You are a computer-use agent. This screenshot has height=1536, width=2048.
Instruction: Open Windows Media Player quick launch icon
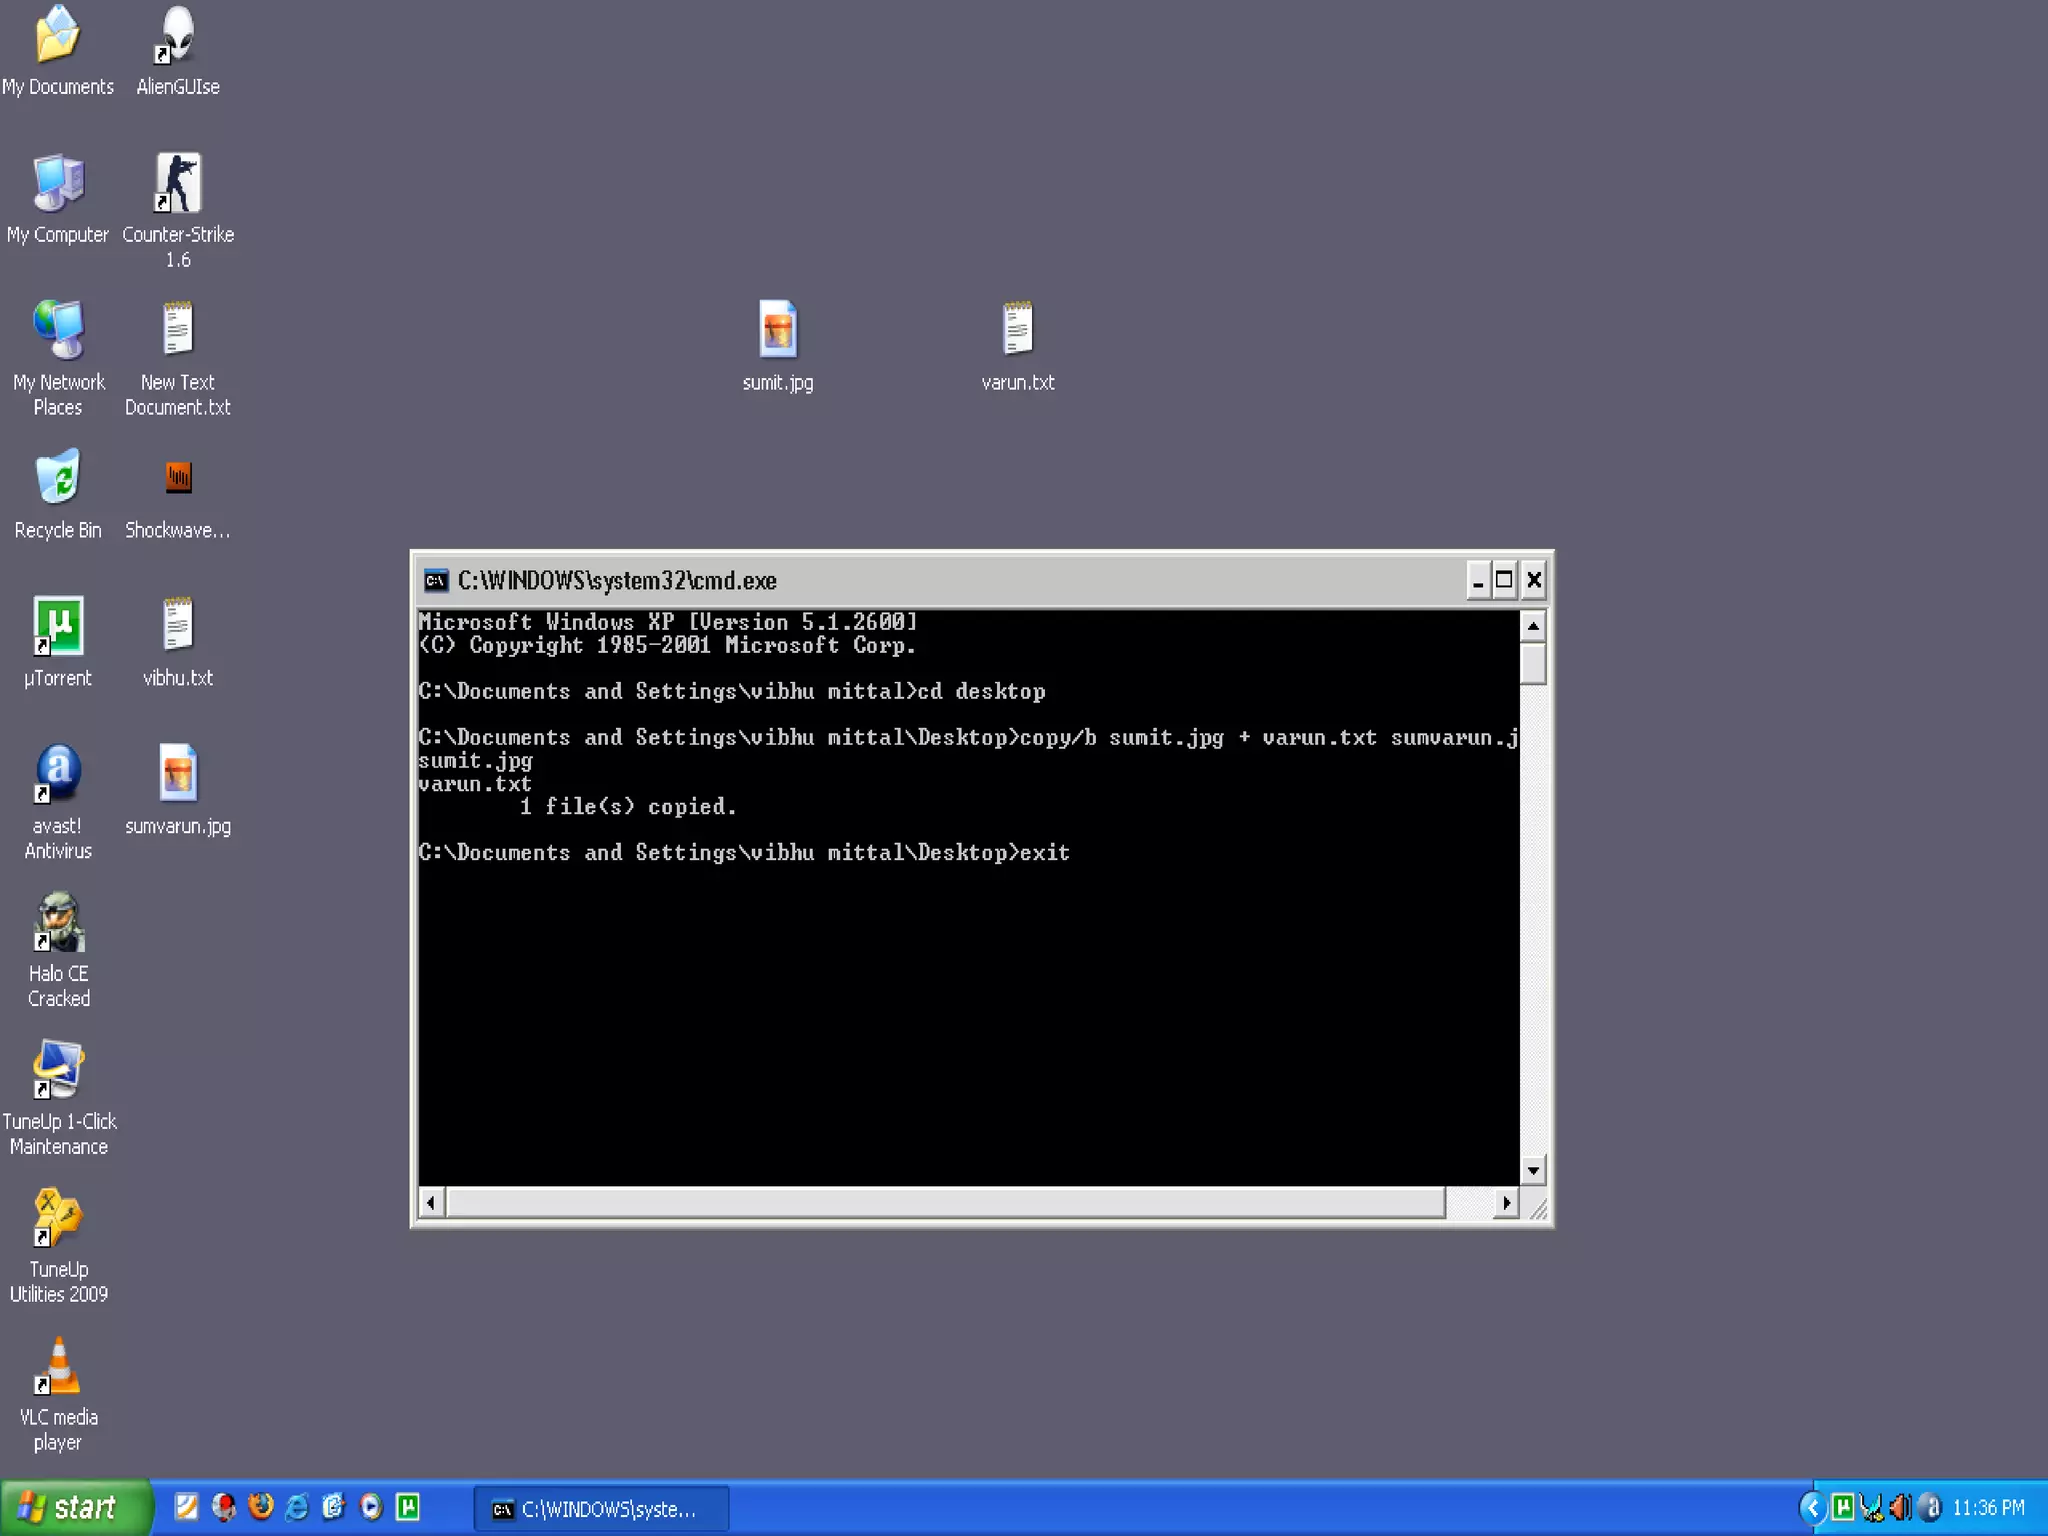point(371,1507)
